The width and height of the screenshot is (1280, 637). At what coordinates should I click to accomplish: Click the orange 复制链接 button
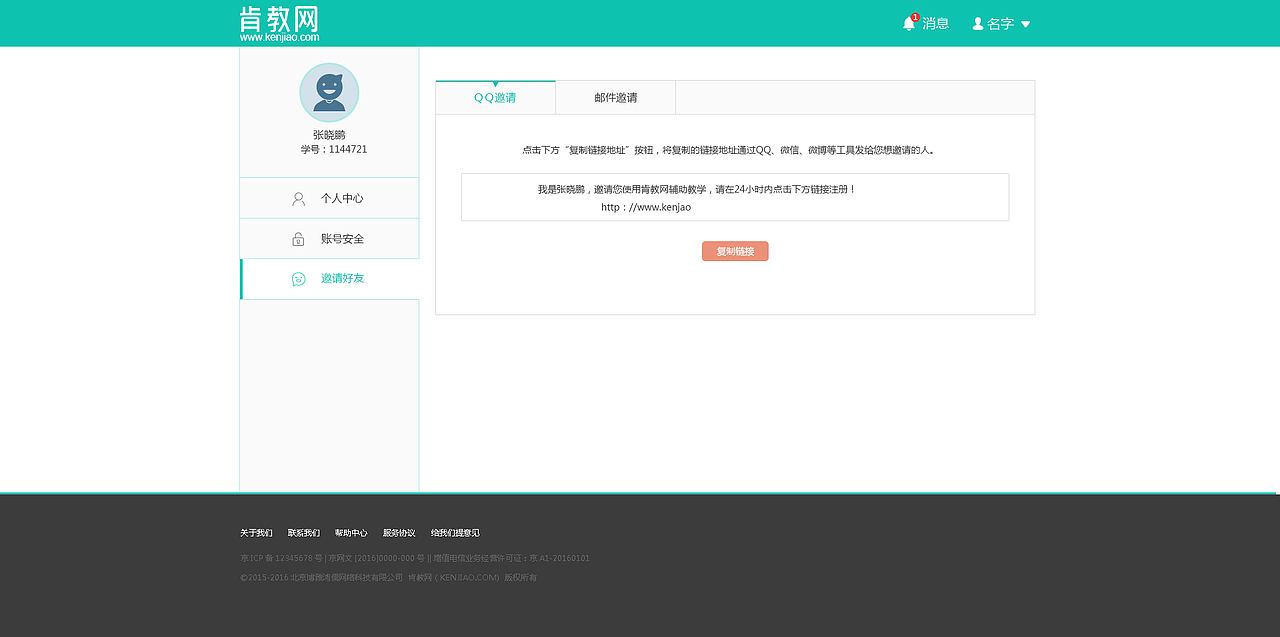tap(735, 251)
